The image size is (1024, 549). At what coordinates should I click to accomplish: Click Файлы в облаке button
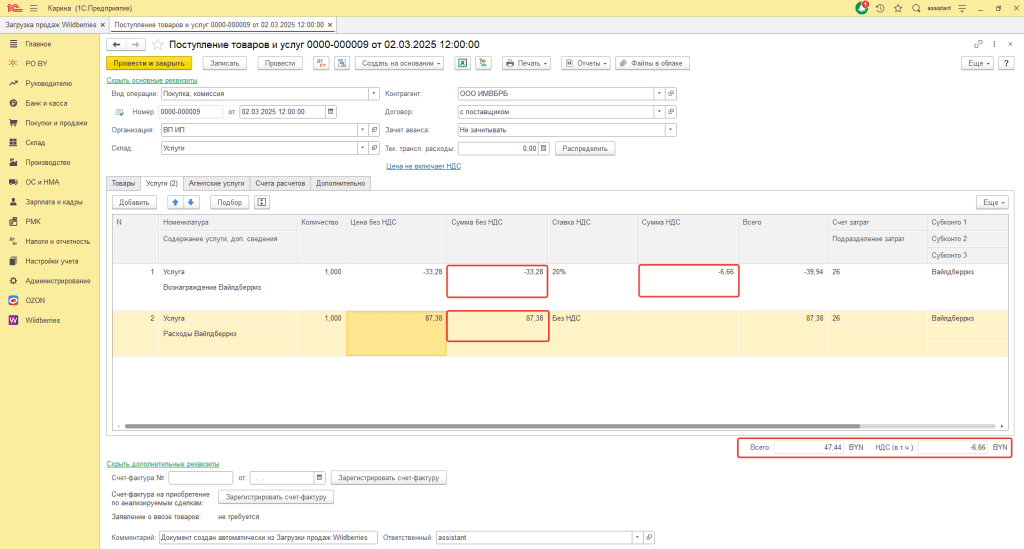click(x=652, y=63)
